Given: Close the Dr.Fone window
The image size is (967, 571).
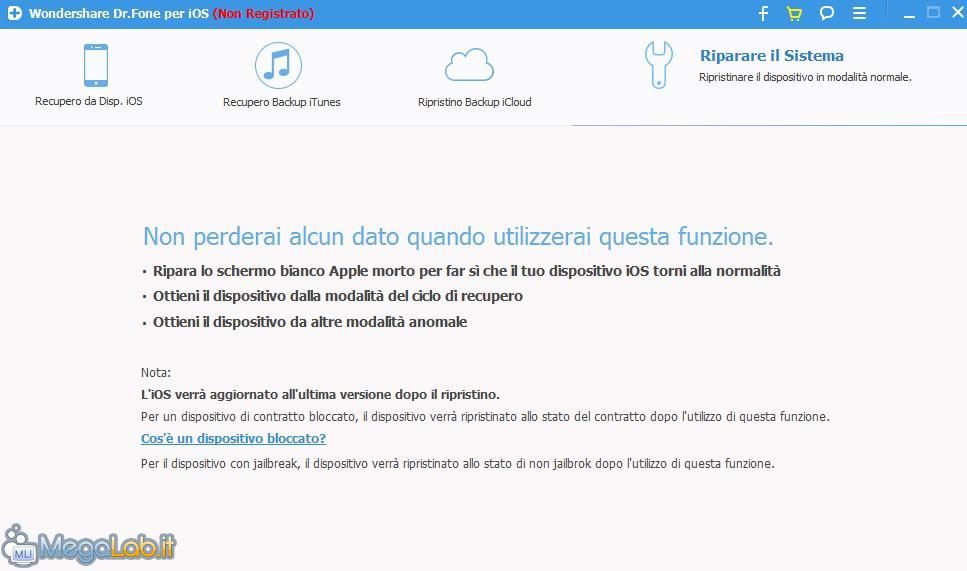Looking at the screenshot, I should pos(958,12).
